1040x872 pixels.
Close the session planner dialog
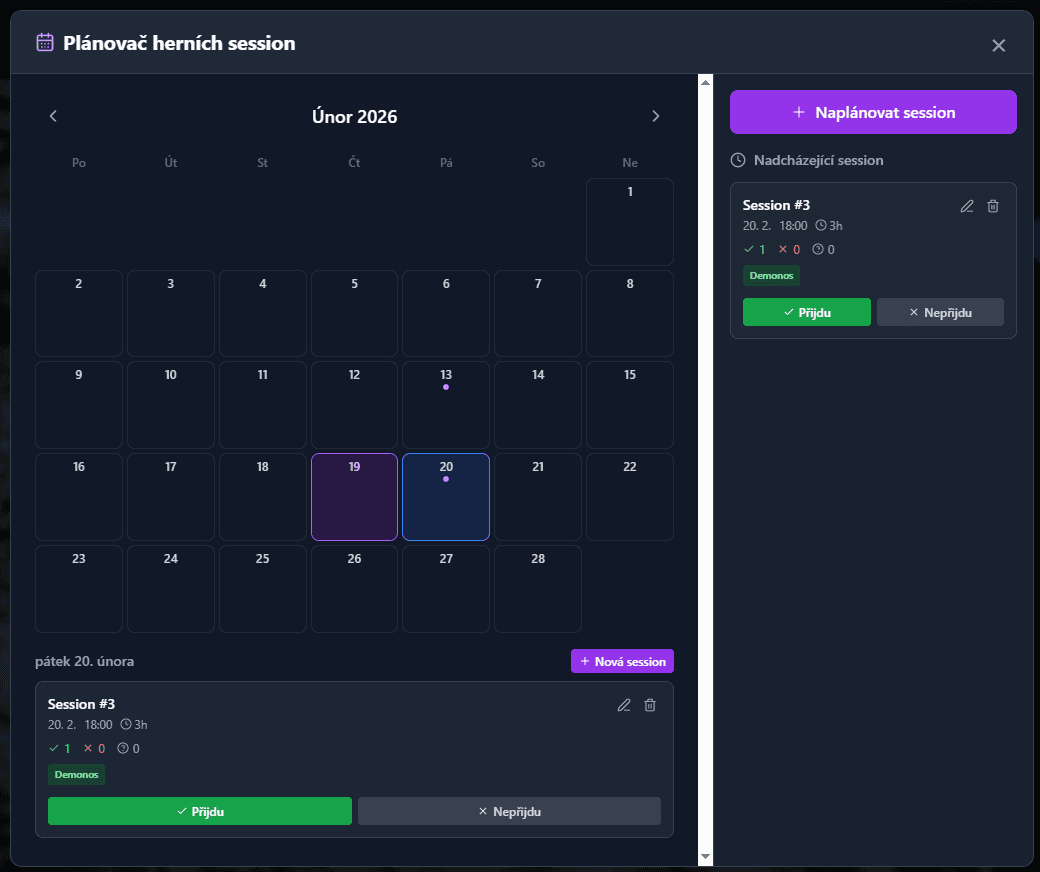point(998,45)
